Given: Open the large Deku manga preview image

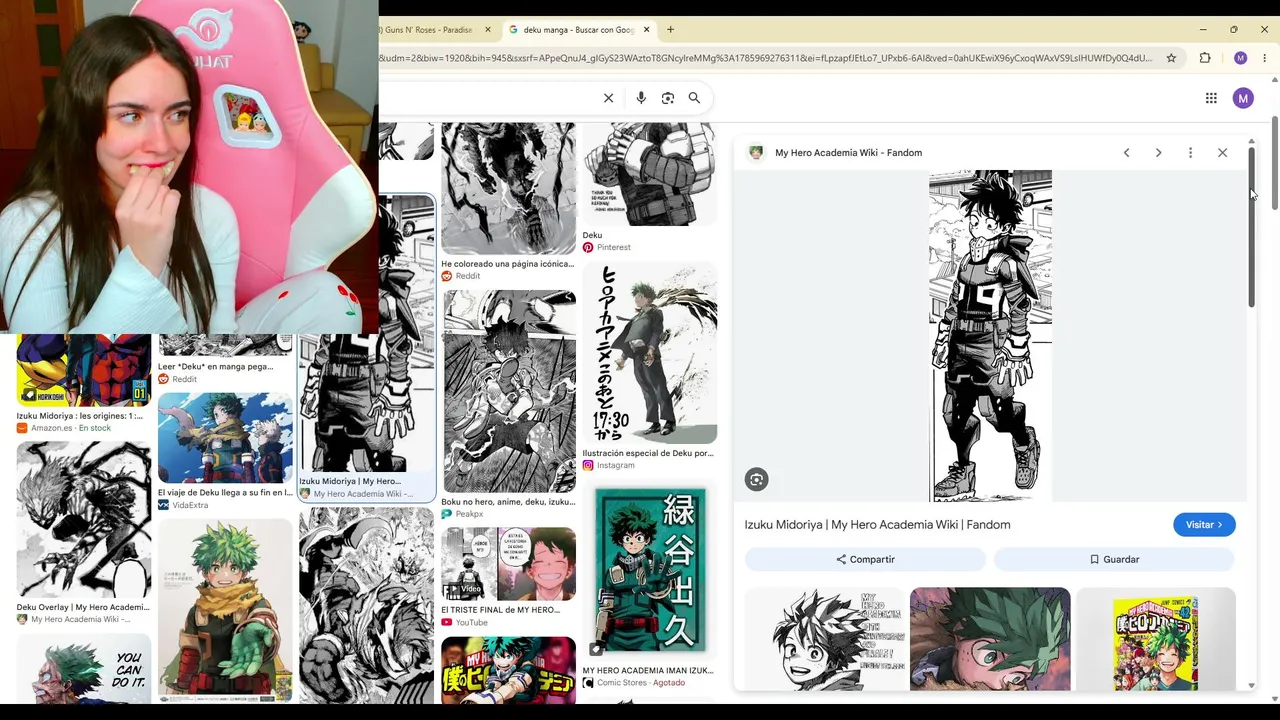Looking at the screenshot, I should pyautogui.click(x=990, y=336).
